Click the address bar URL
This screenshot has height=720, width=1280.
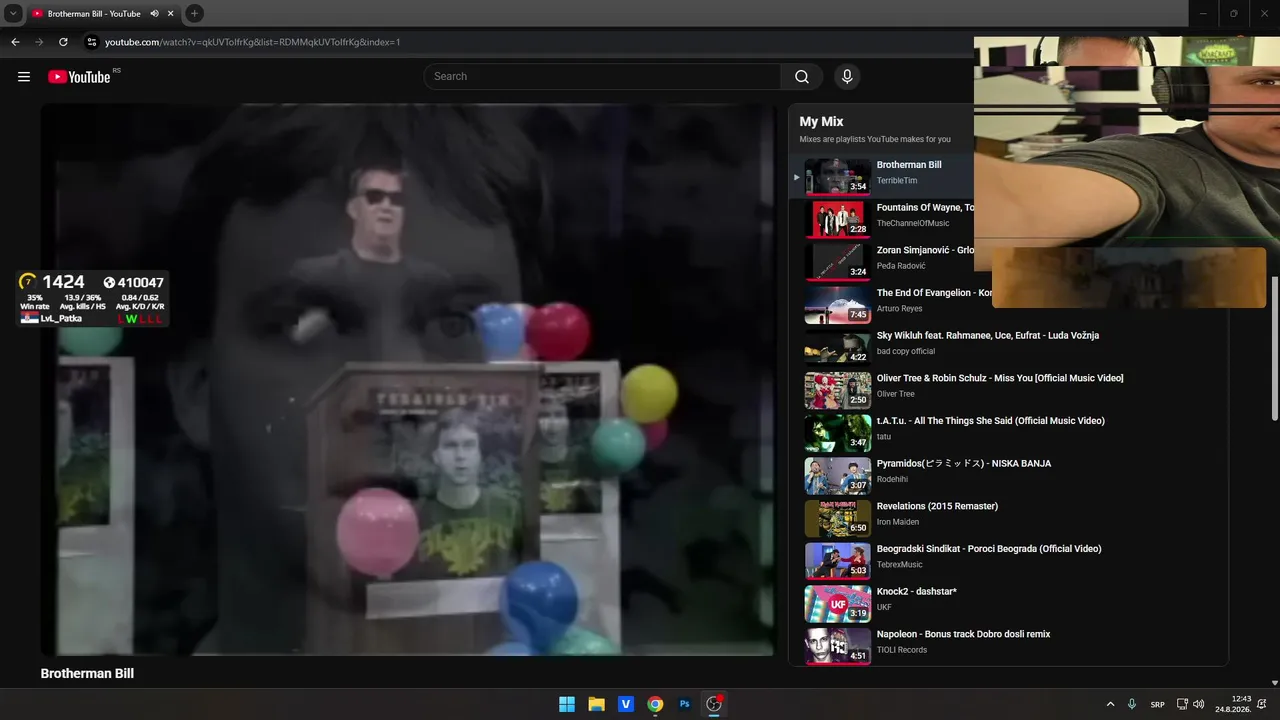(x=253, y=42)
